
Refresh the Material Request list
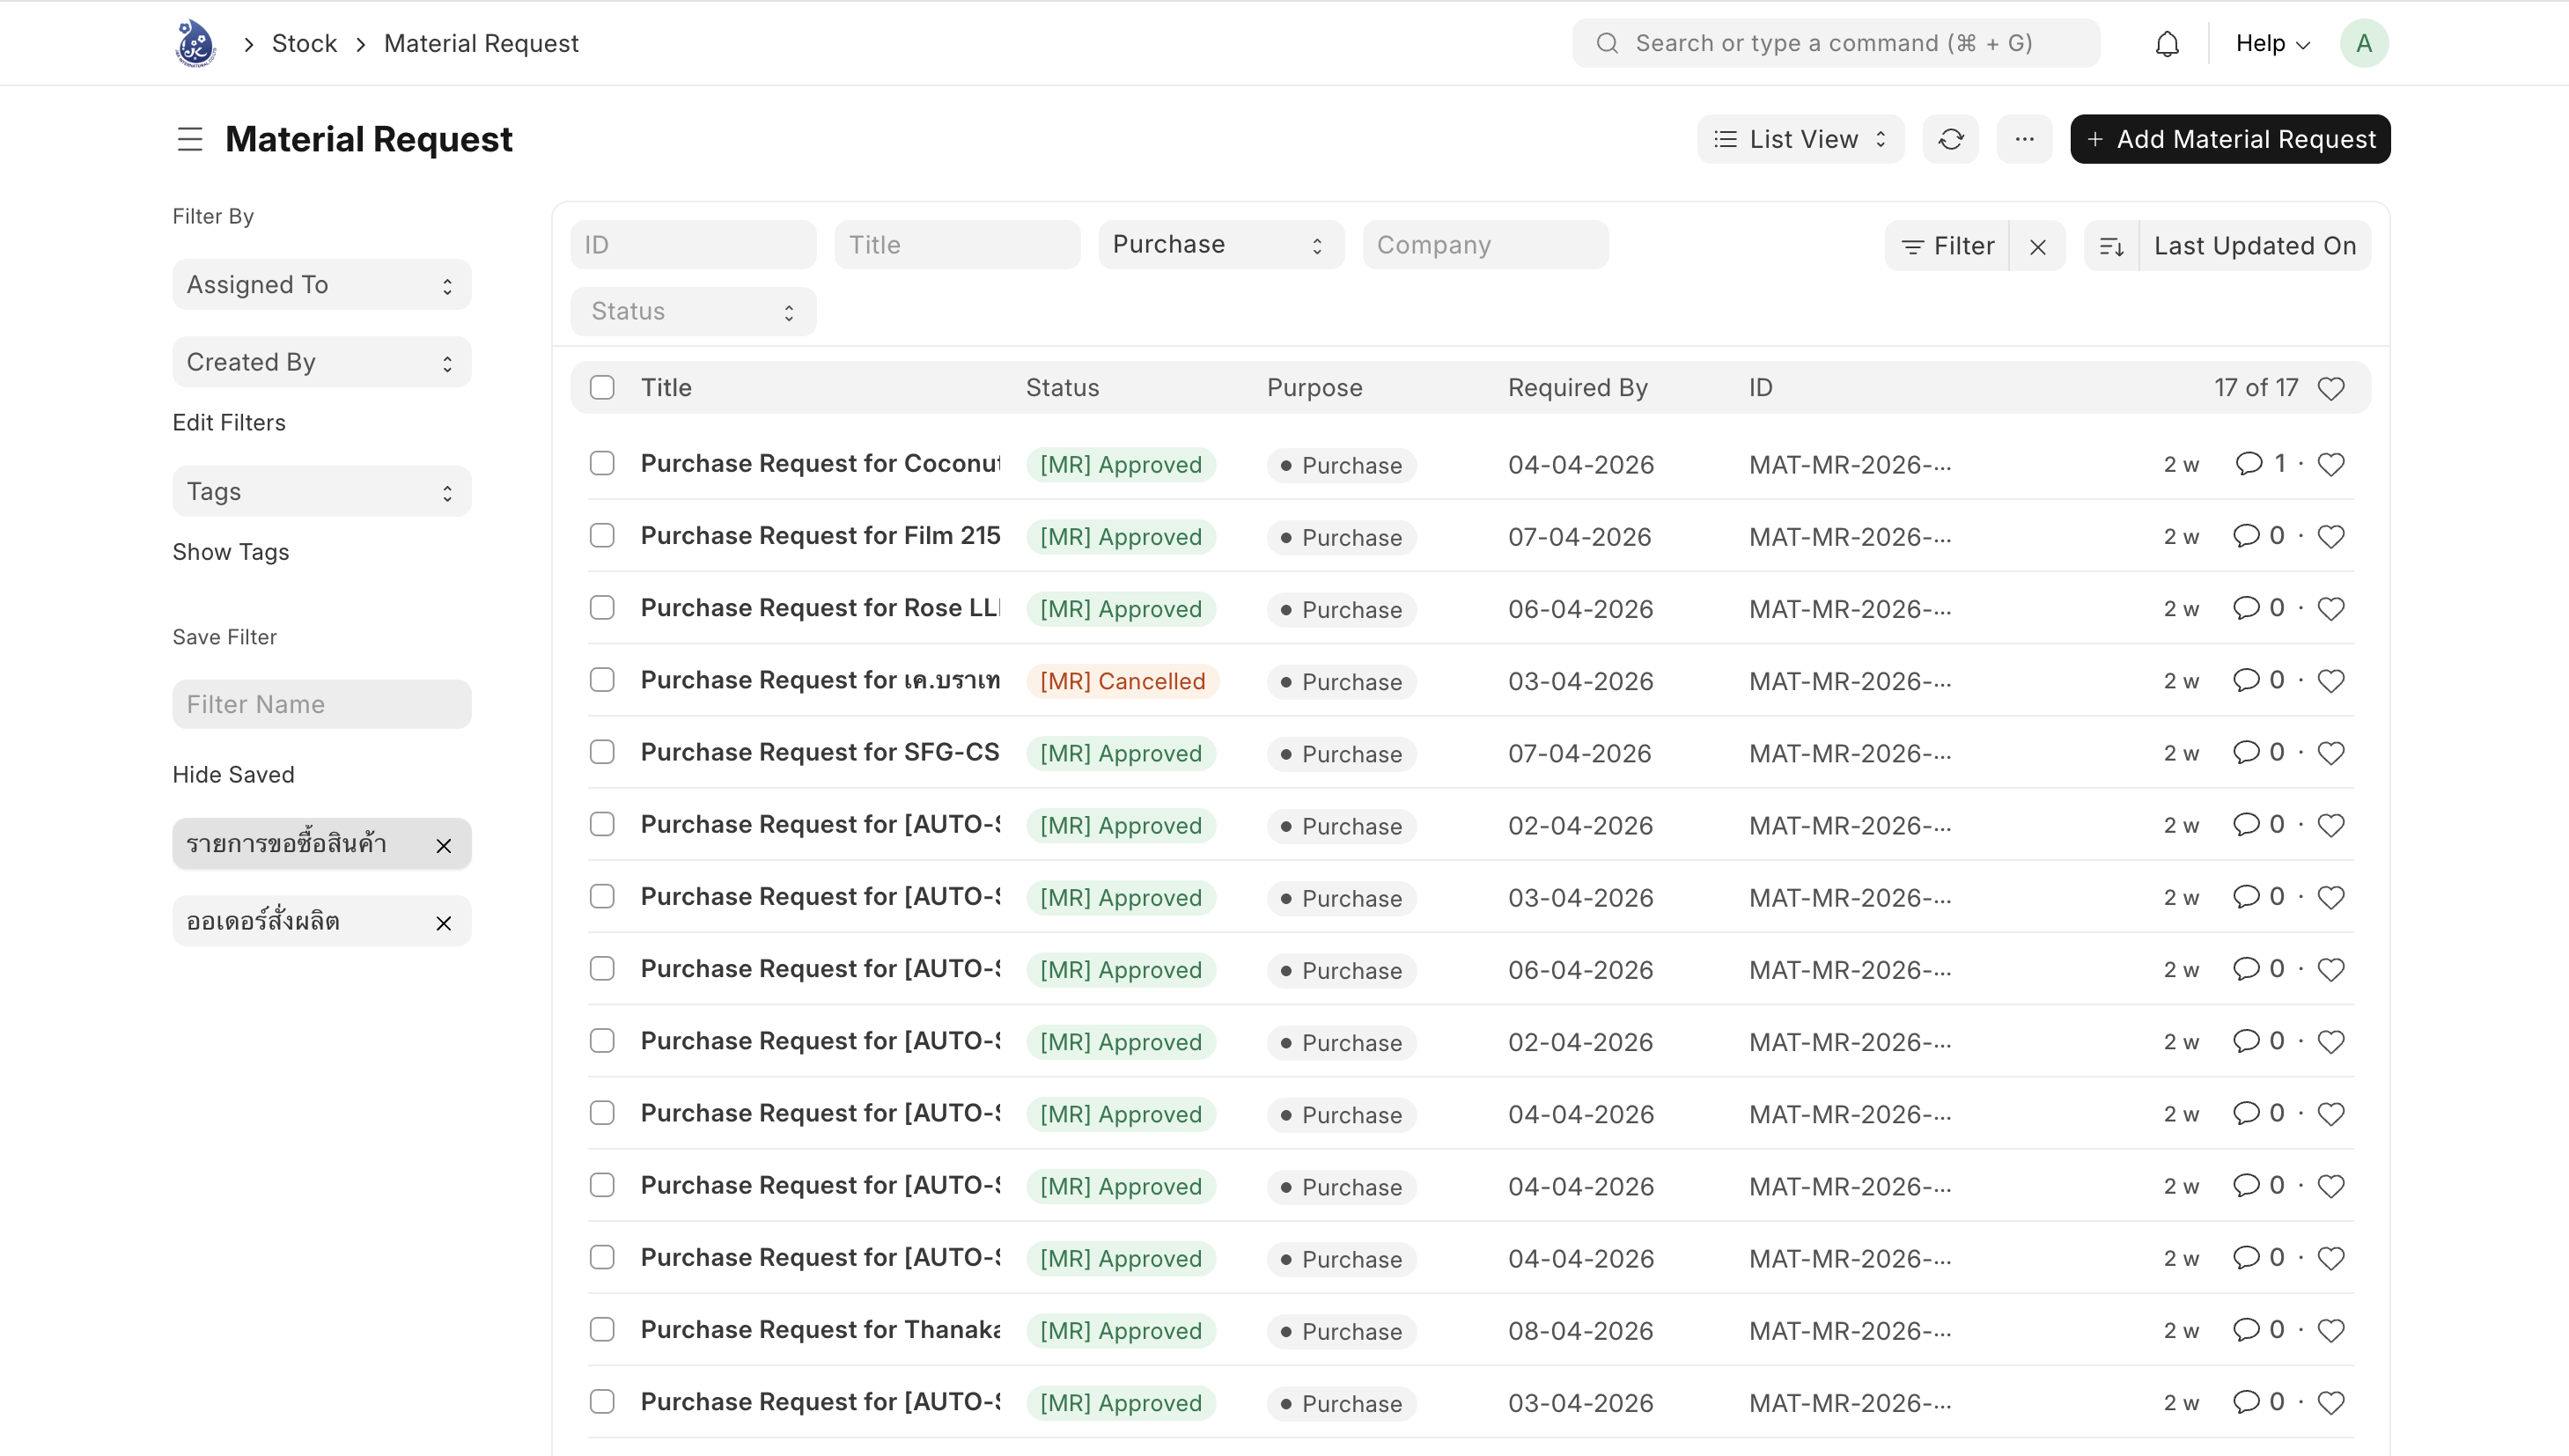pyautogui.click(x=1951, y=139)
